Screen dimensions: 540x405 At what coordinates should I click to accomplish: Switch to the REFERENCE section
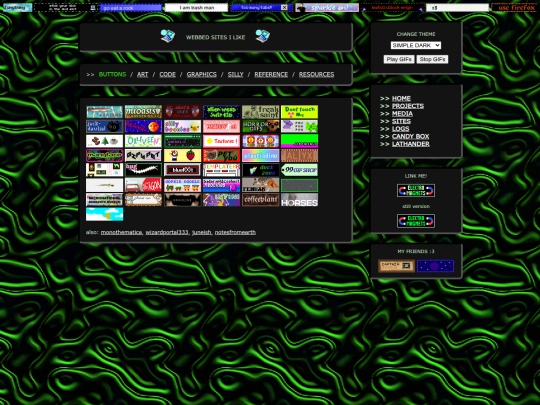point(271,74)
